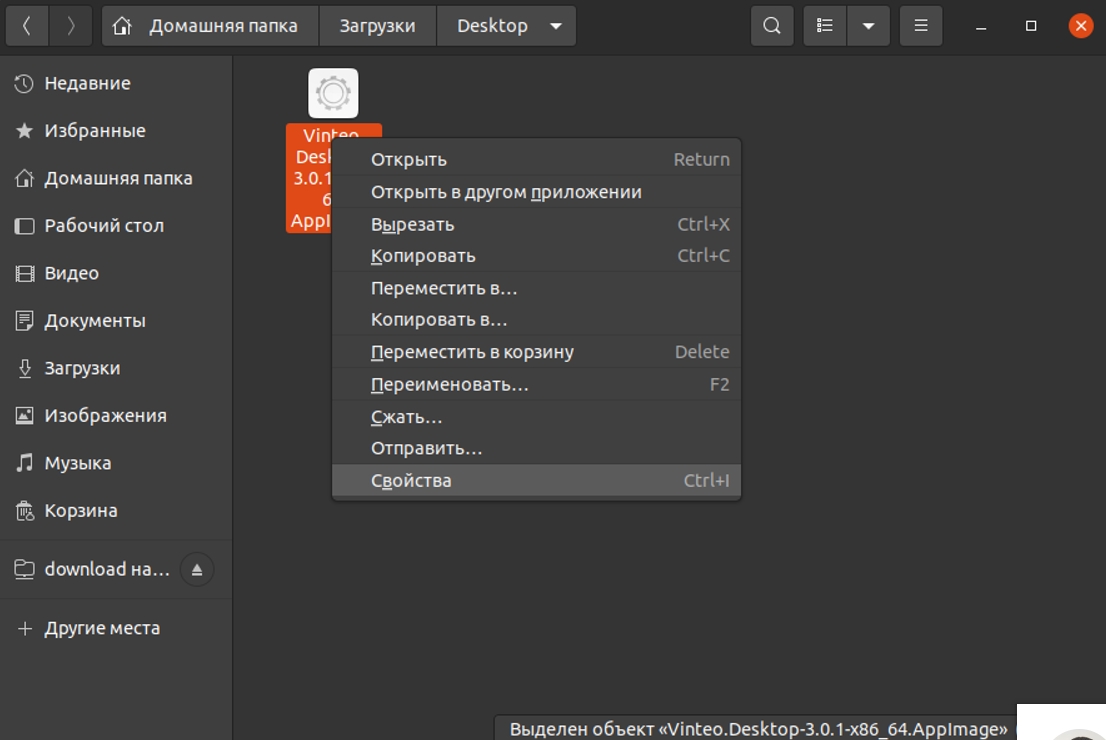Open Другие места in the sidebar
The height and width of the screenshot is (740, 1106).
pos(116,628)
